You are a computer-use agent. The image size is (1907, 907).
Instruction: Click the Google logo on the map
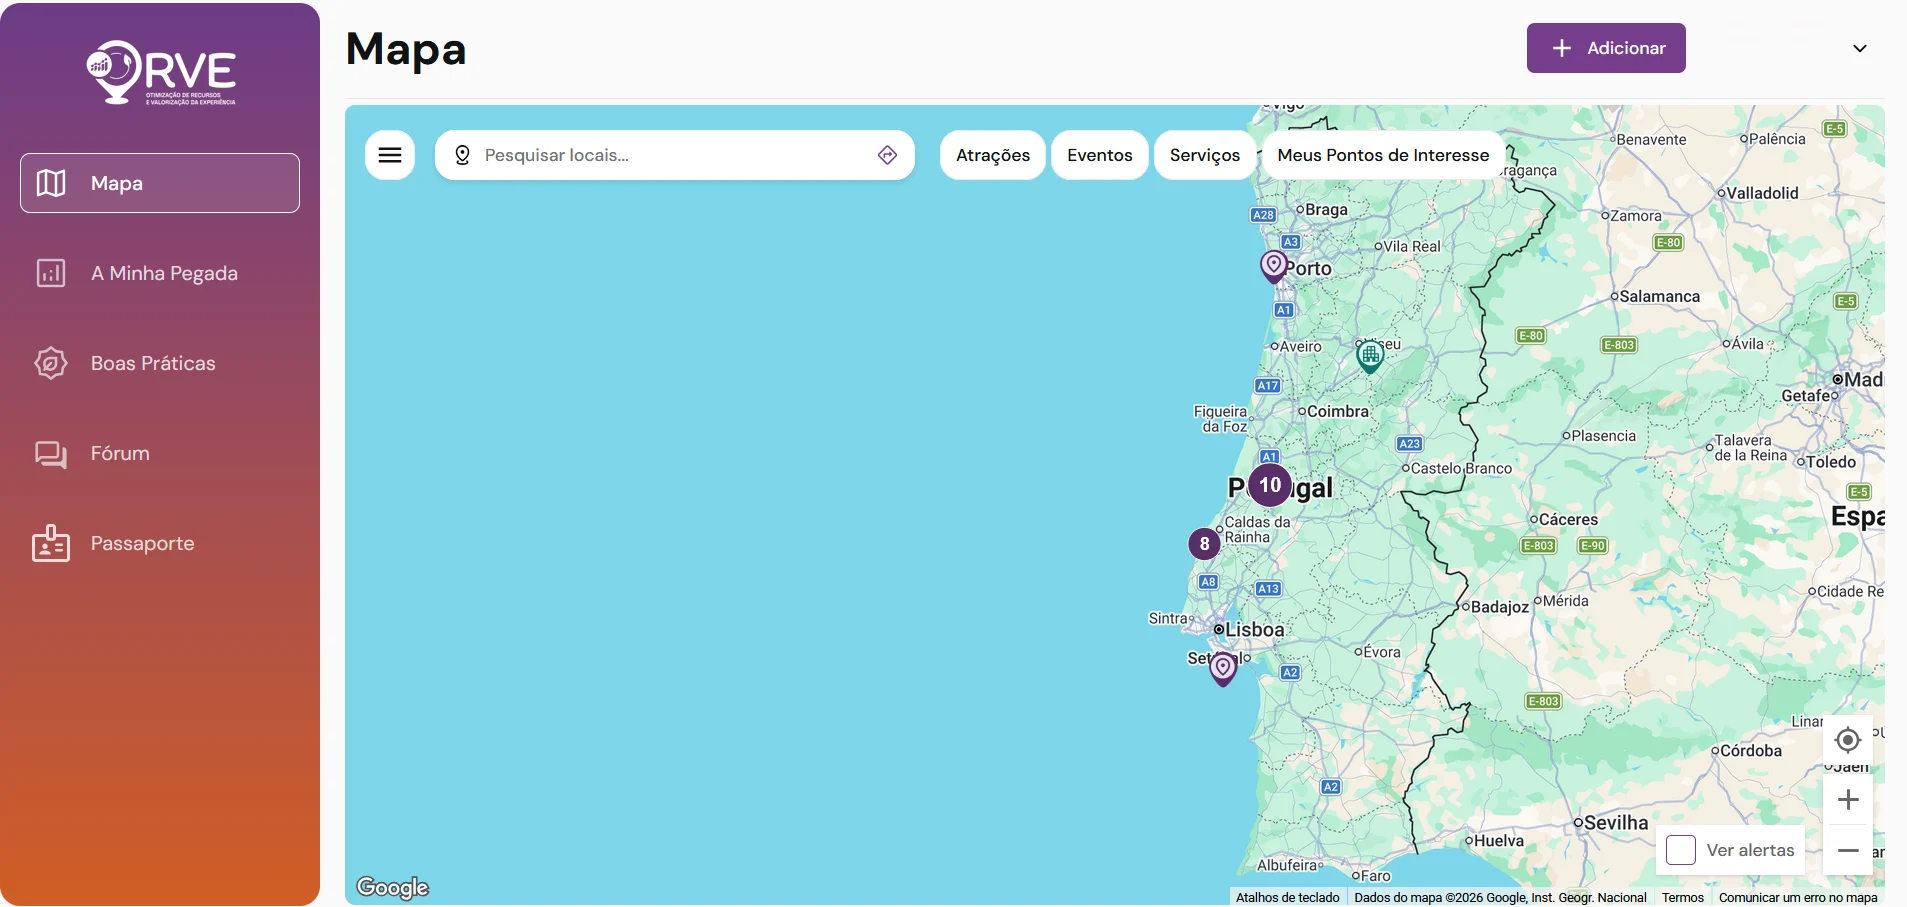[393, 887]
